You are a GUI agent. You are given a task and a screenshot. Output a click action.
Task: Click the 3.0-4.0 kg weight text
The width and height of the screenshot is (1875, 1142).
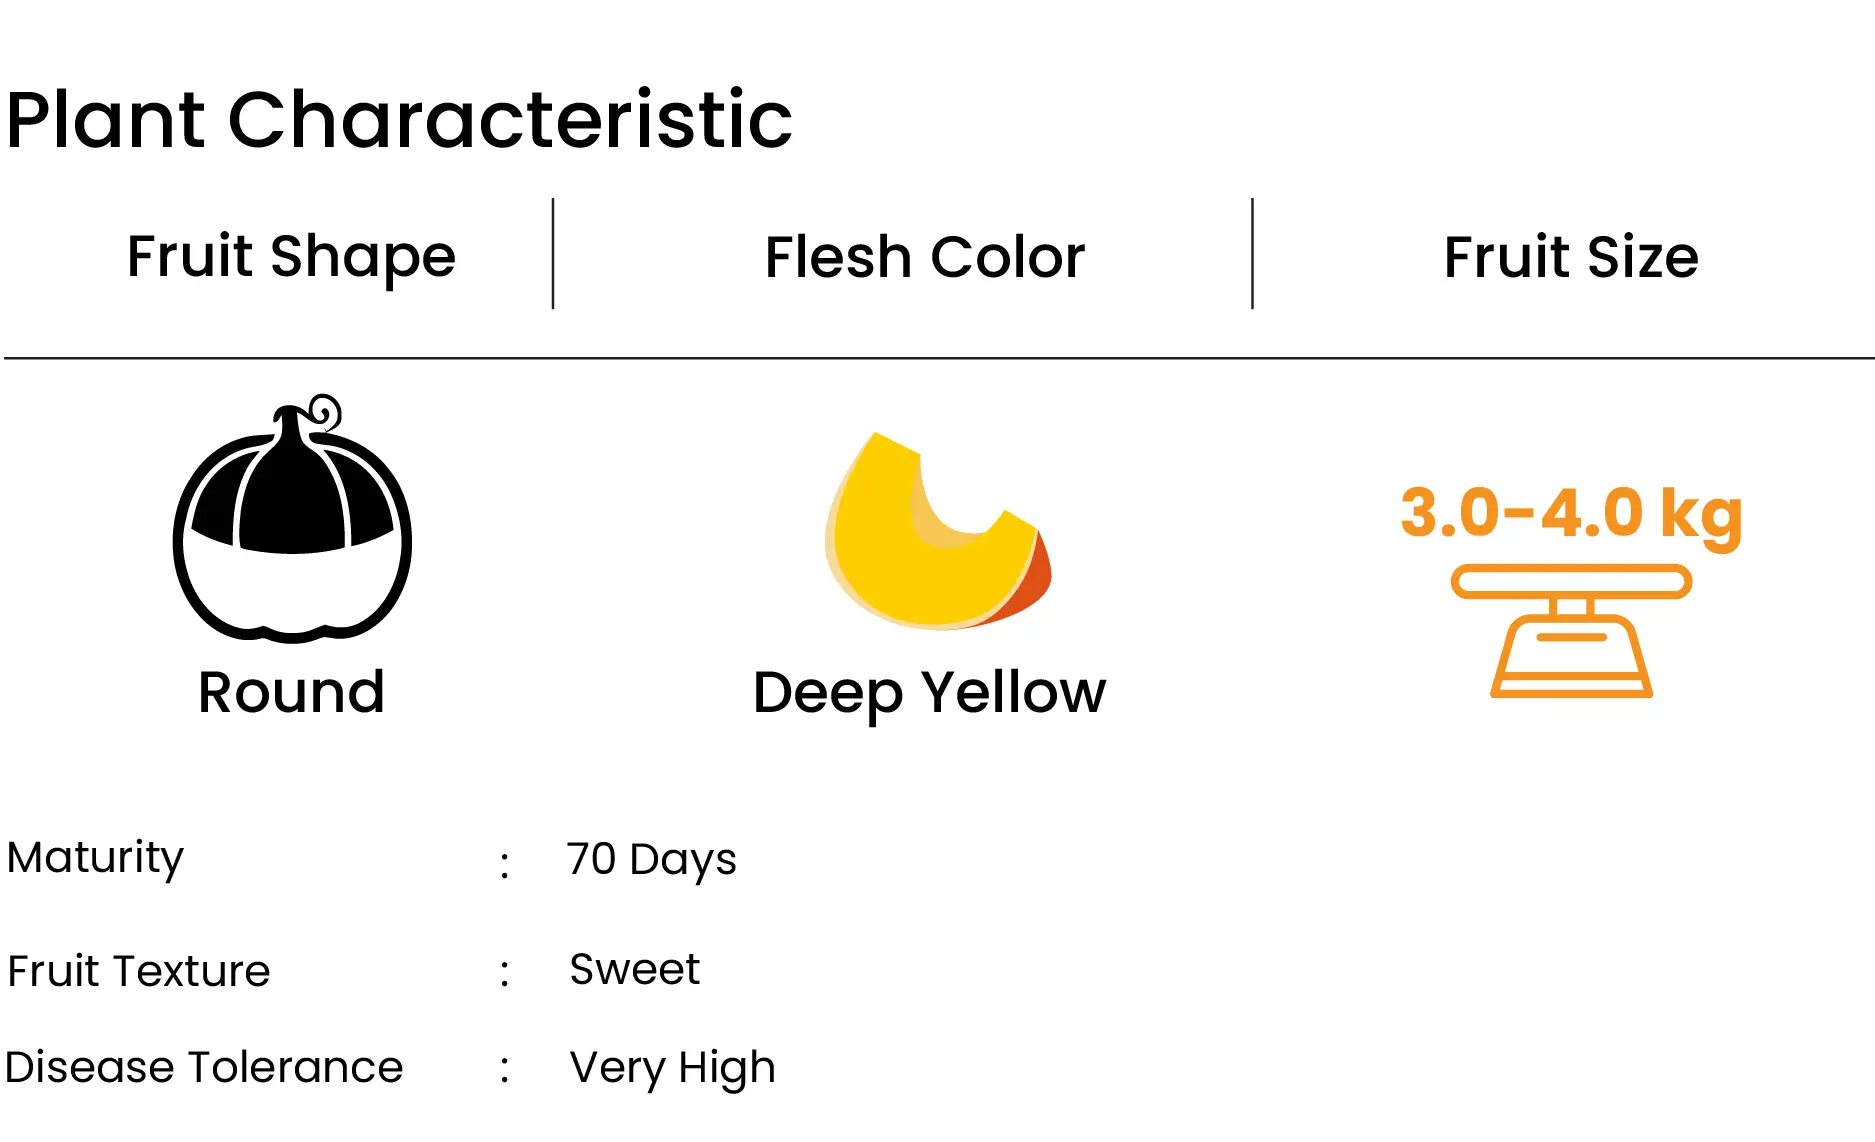pyautogui.click(x=1571, y=514)
